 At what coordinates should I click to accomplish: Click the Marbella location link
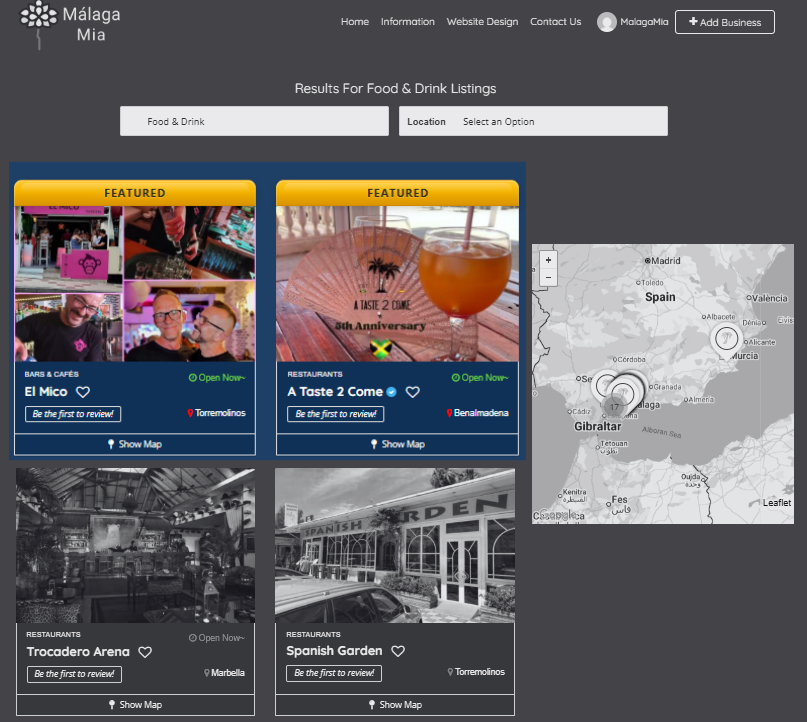228,673
